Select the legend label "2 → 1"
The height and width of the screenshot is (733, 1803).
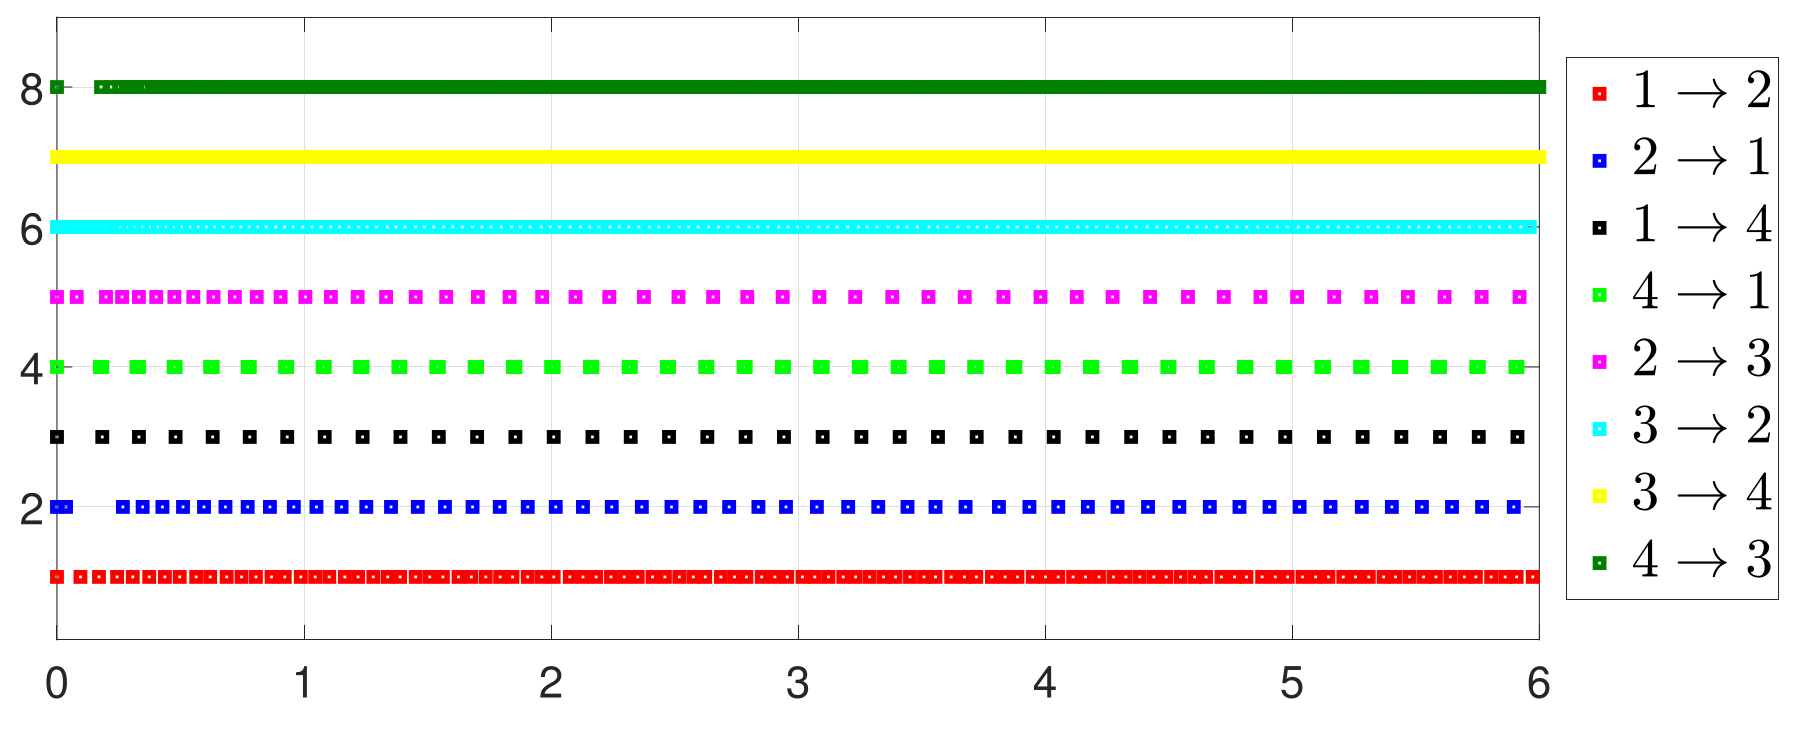(x=1702, y=157)
